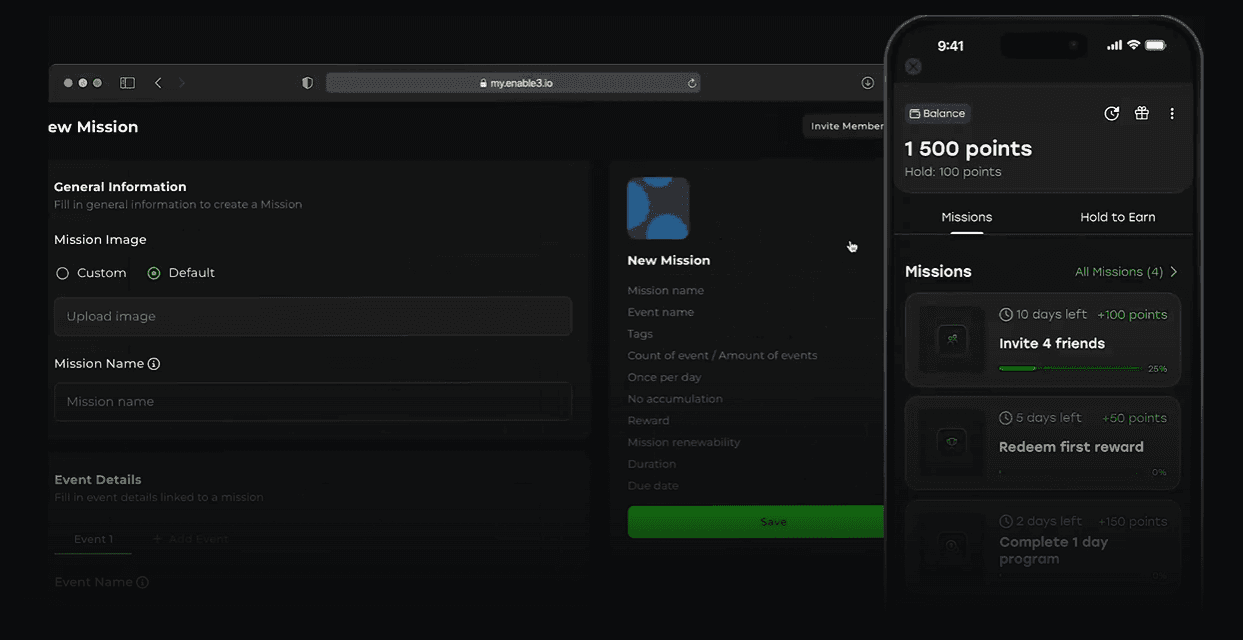Click General Information section heading

tap(120, 187)
